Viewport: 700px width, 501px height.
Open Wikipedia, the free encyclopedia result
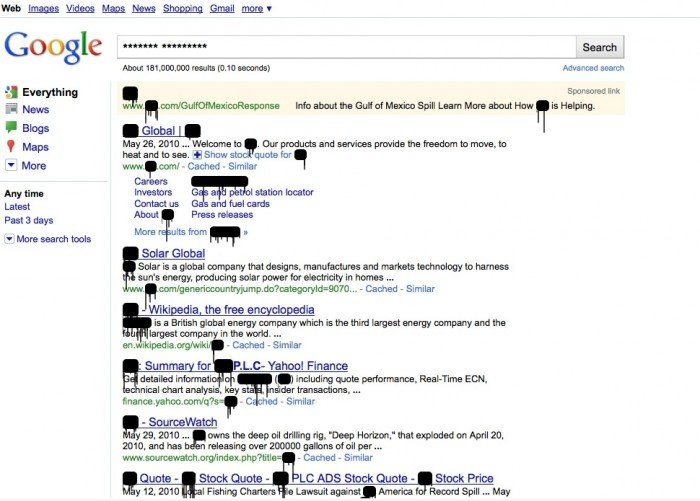coord(218,309)
